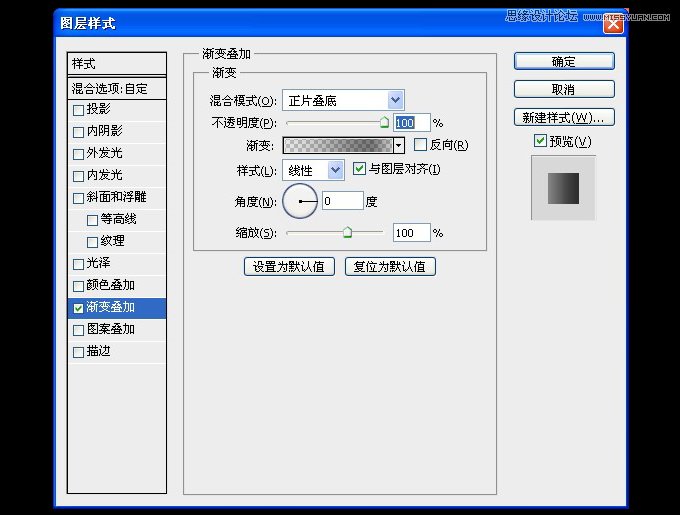
Task: Select the 内发光 row label
Action: tap(105, 175)
